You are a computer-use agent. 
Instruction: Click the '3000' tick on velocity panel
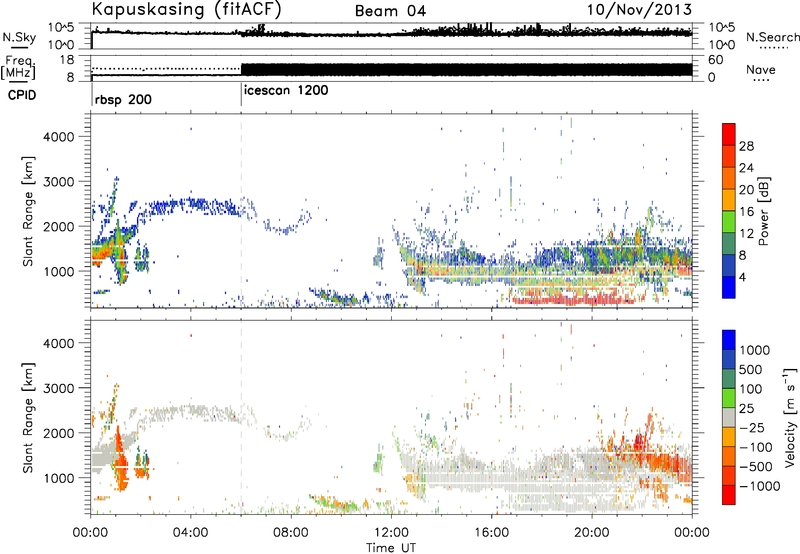pyautogui.click(x=59, y=388)
